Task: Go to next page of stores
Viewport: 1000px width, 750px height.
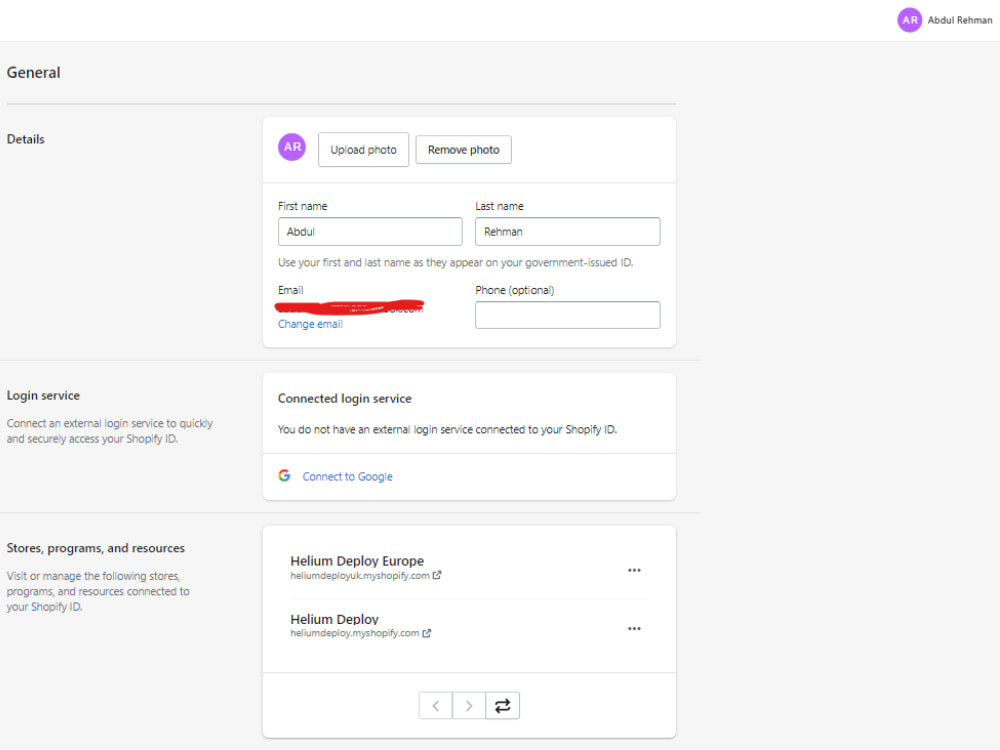Action: pyautogui.click(x=469, y=705)
